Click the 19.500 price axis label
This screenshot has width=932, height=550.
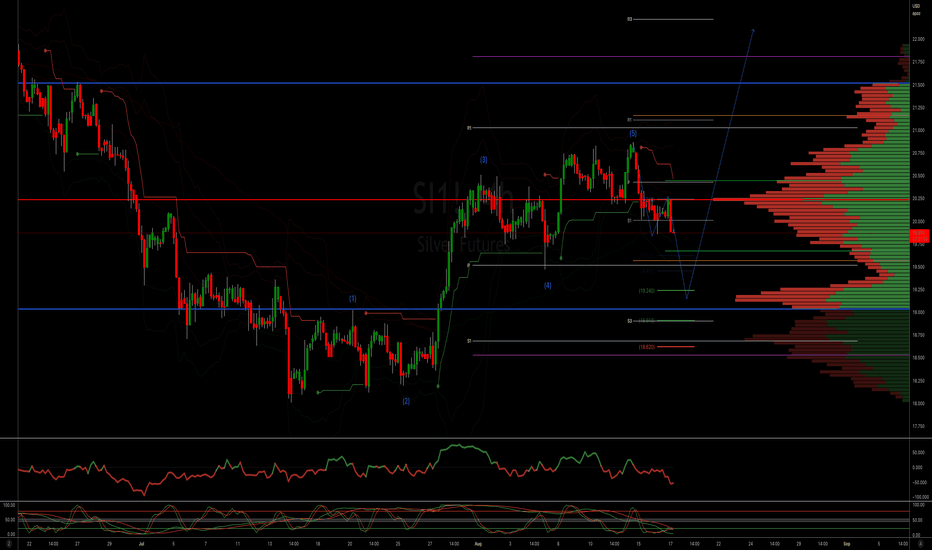(x=918, y=267)
